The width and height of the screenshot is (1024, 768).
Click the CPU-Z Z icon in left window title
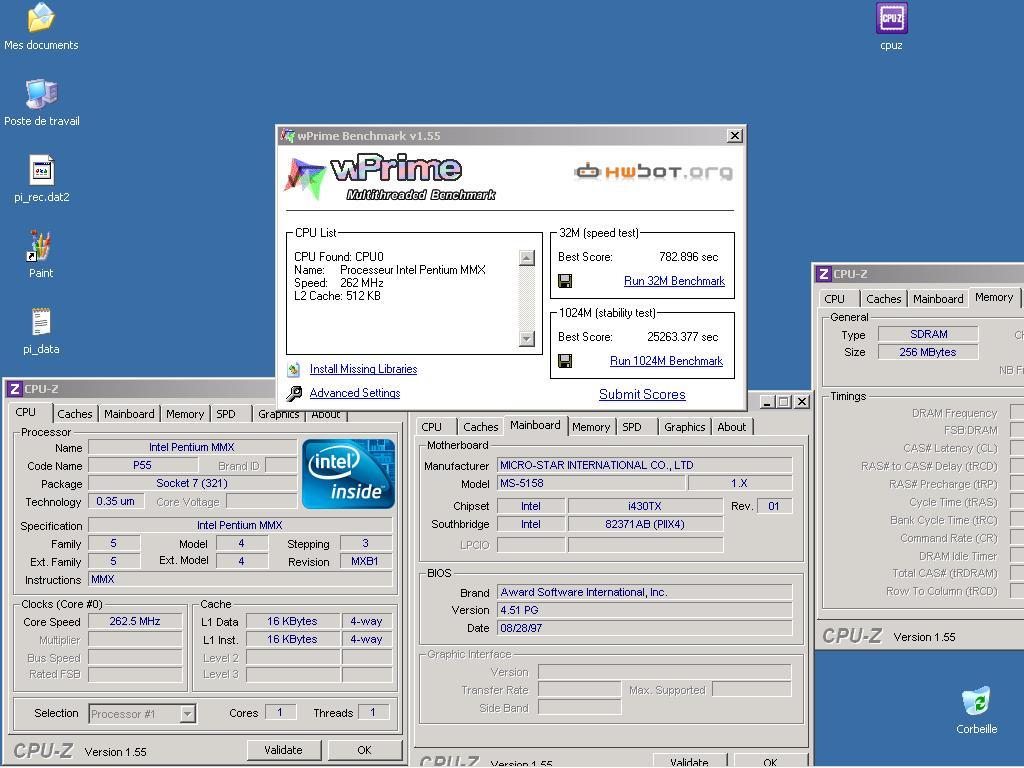click(x=14, y=389)
